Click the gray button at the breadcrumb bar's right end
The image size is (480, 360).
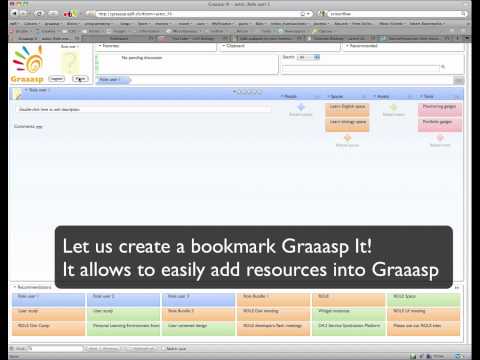tap(459, 80)
